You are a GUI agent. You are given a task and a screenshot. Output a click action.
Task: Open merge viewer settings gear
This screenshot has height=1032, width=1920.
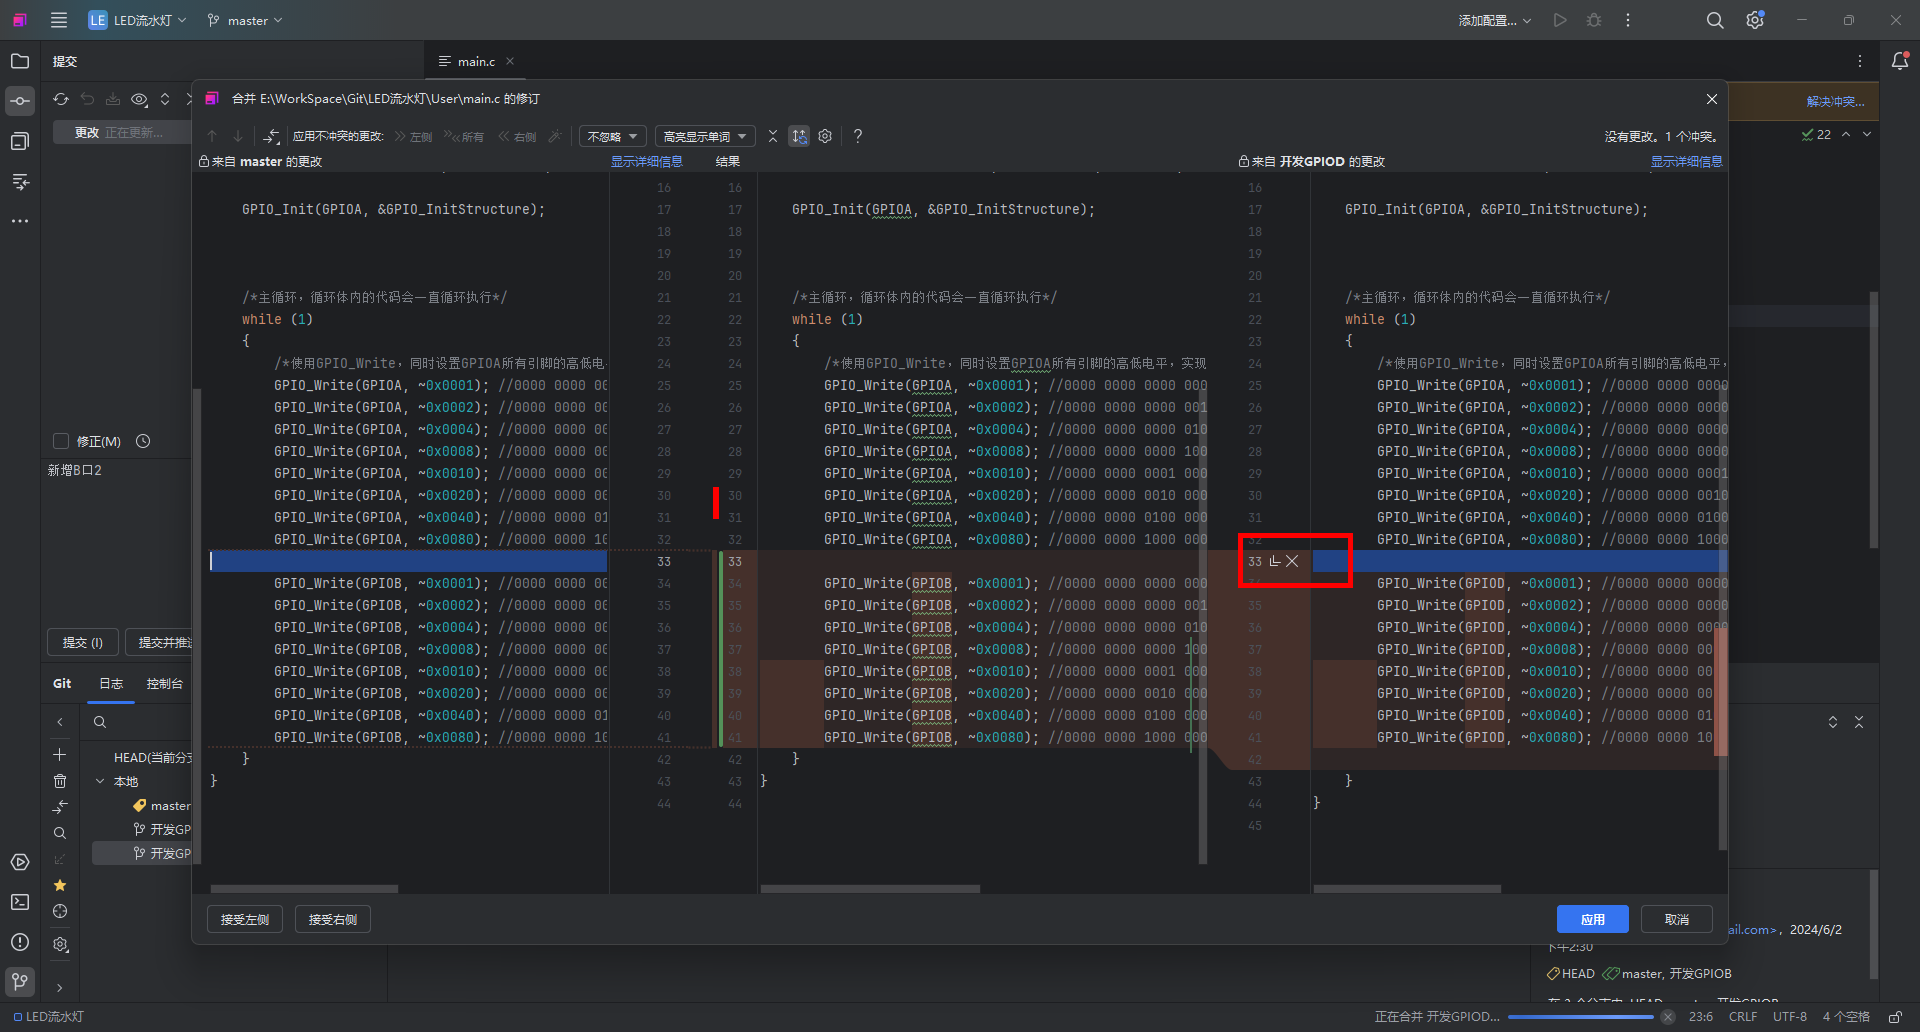point(825,136)
